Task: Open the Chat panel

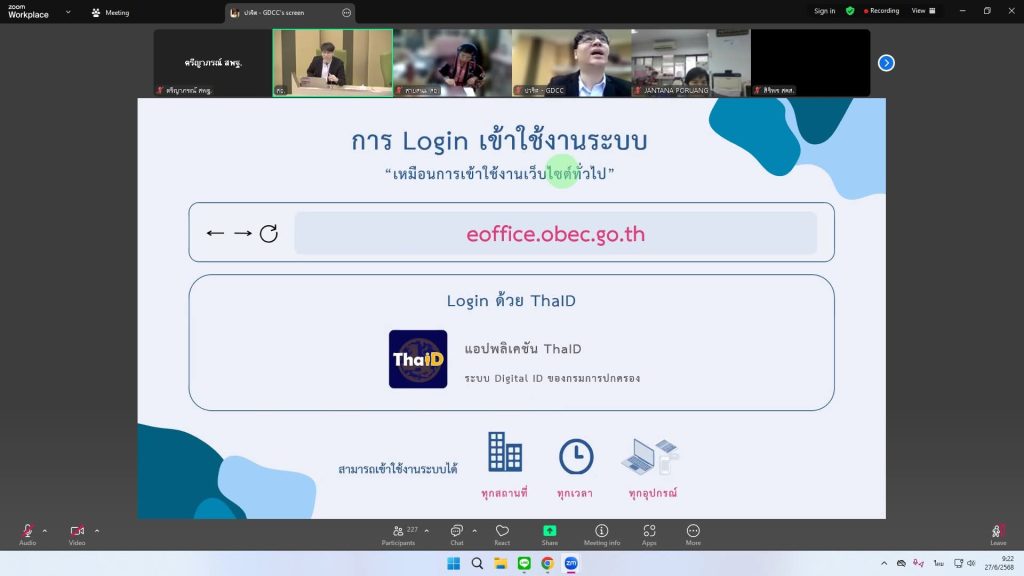Action: point(456,534)
